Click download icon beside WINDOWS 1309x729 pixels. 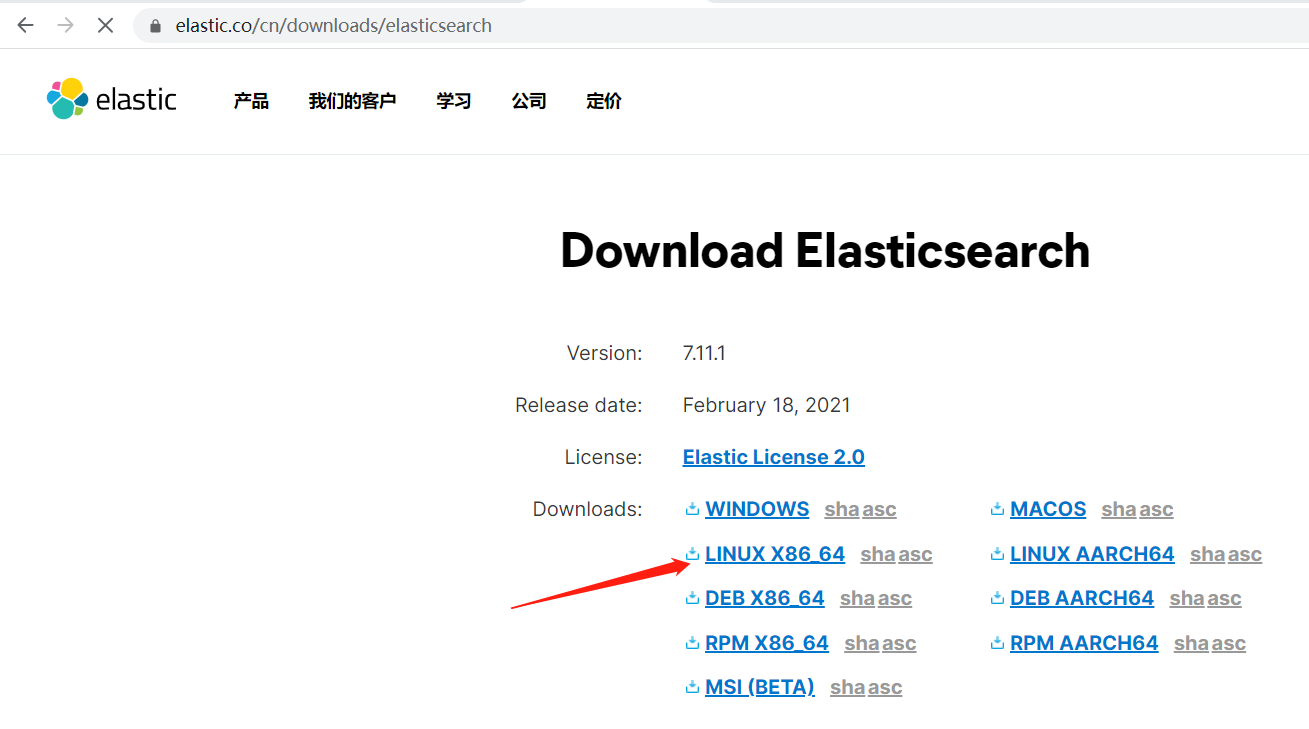point(692,509)
